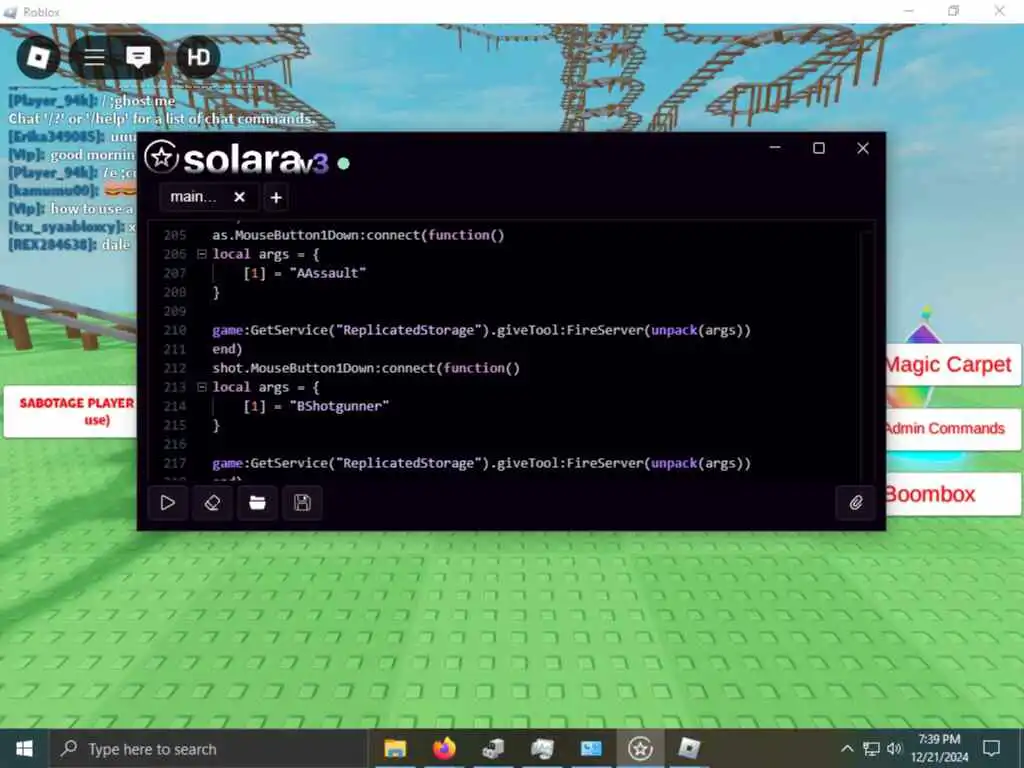Open the fourth pinned taskbar app icon
This screenshot has width=1024, height=768.
542,748
